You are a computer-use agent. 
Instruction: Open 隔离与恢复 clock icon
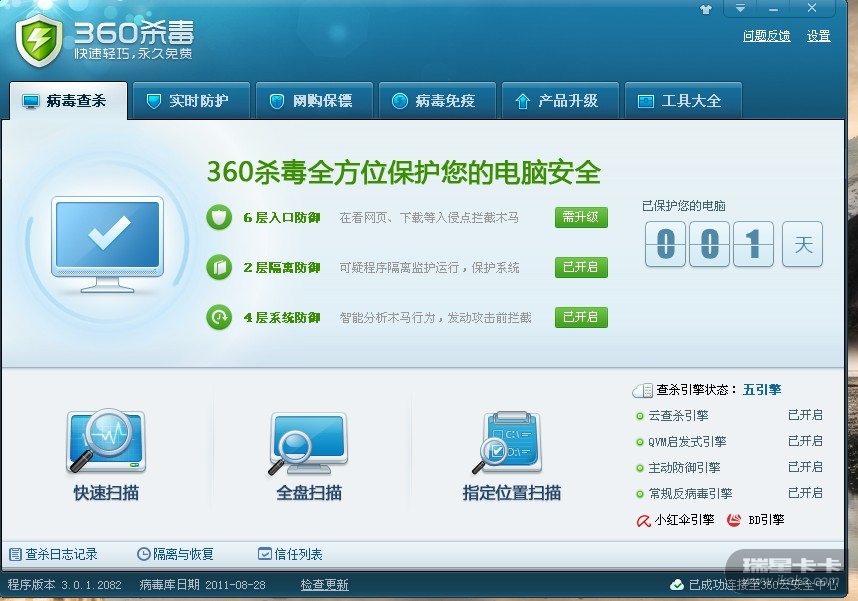143,554
